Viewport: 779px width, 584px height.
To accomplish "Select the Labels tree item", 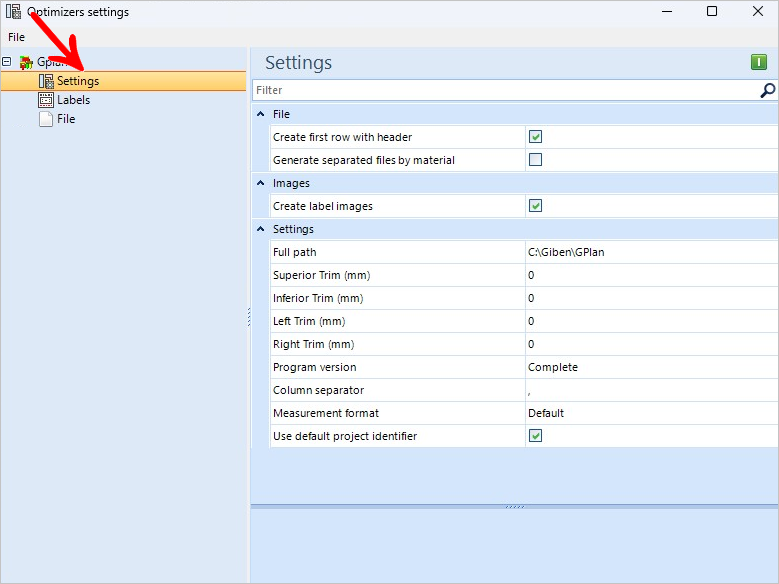I will pos(73,100).
